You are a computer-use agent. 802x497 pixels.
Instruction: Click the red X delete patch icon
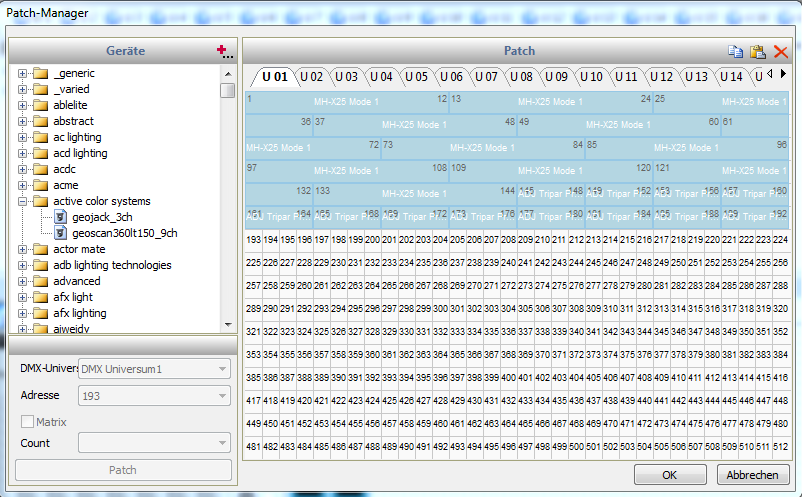781,52
